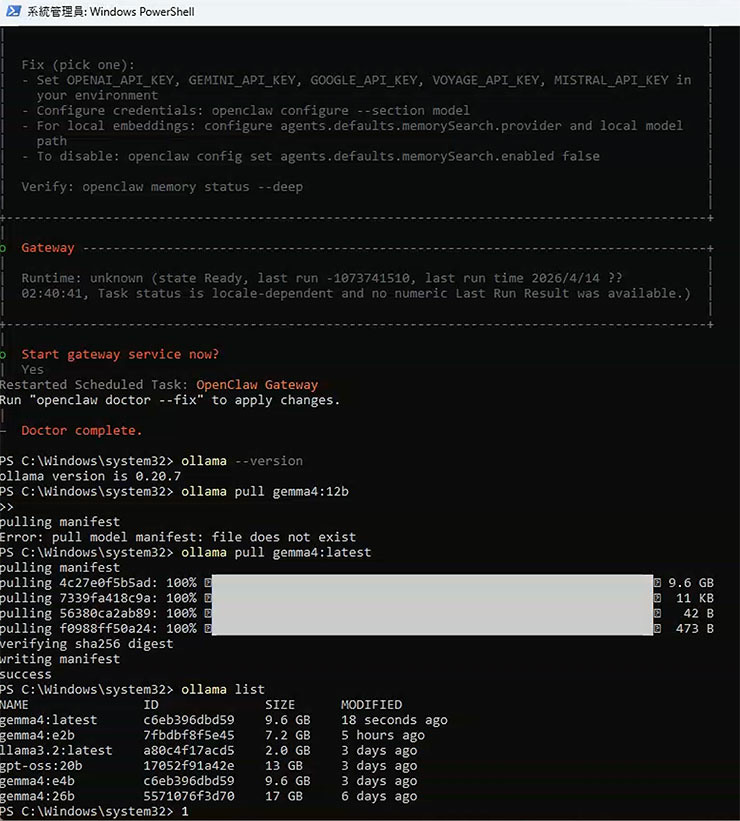Click the 'SIZE' column header

[x=280, y=705]
